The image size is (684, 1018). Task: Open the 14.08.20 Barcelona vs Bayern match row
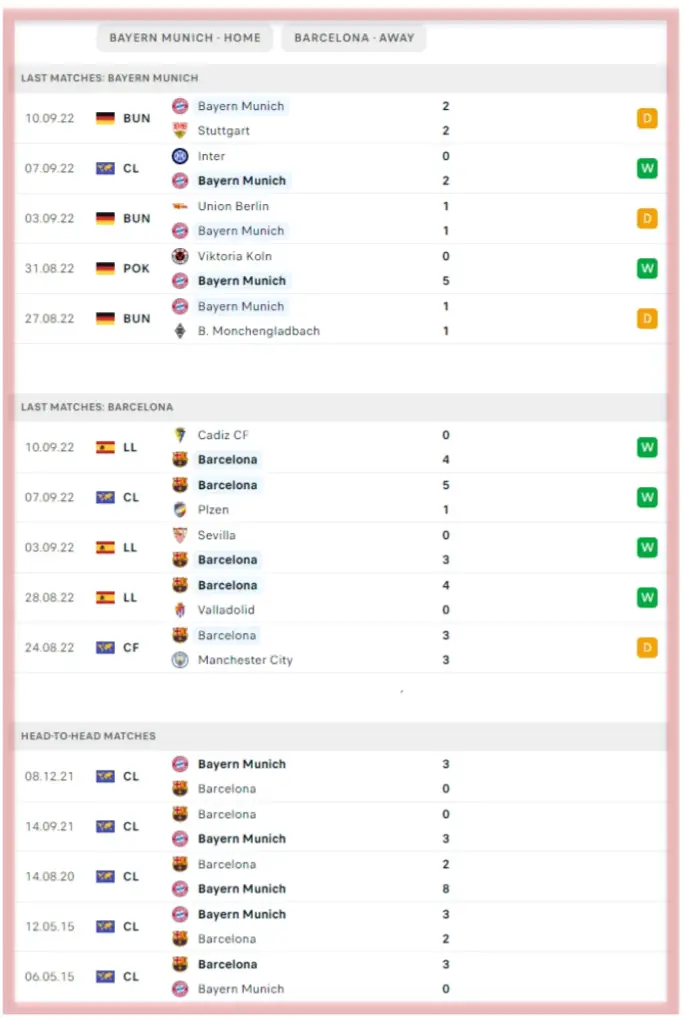coord(340,877)
